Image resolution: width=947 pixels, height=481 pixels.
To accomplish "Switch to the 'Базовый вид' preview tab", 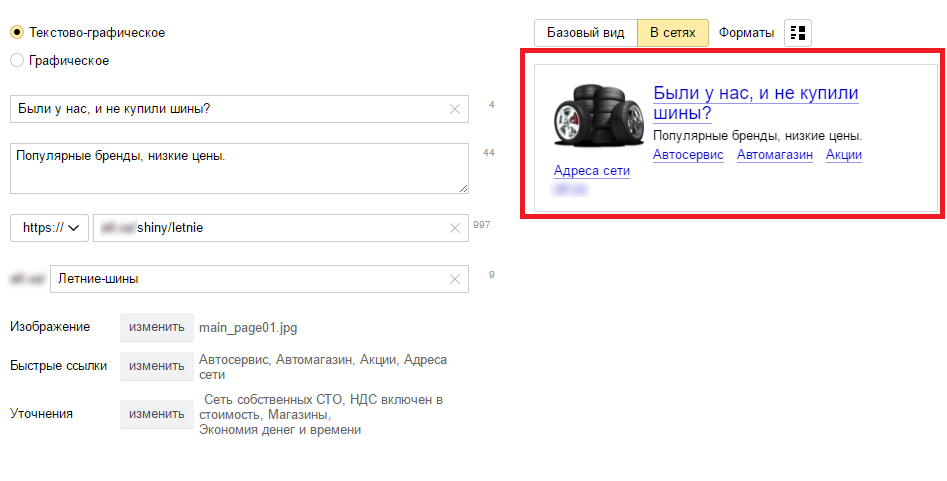I will tap(586, 33).
